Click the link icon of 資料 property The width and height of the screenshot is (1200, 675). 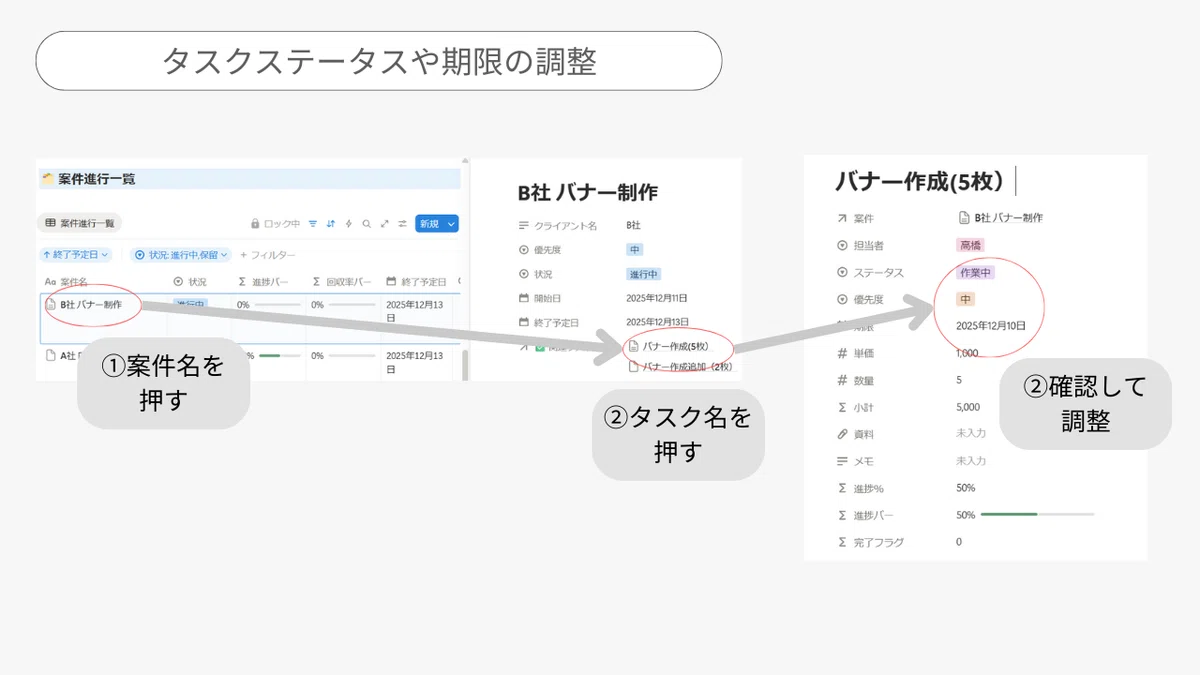point(842,434)
